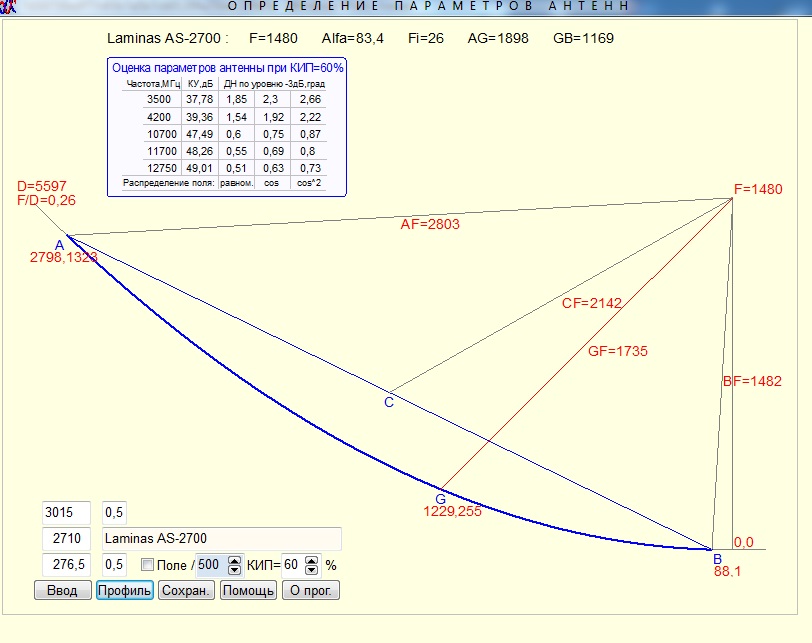
Task: Click the Профиль button
Action: click(x=124, y=590)
